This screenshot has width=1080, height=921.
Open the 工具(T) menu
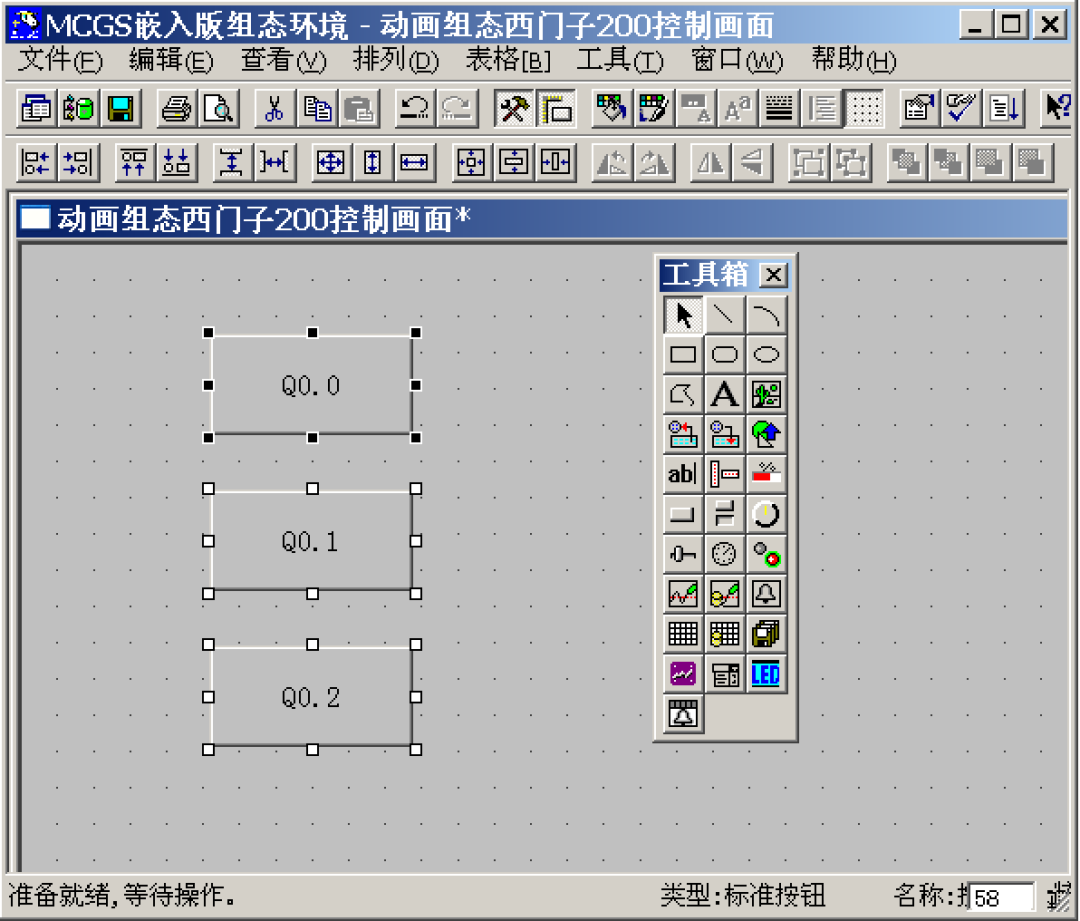point(620,60)
